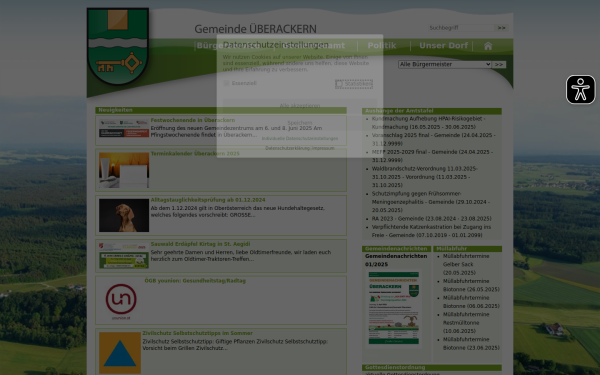The image size is (600, 375).
Task: Open Kundmachung Aufhebung HPAI-Risikogebiet notice
Action: (429, 123)
